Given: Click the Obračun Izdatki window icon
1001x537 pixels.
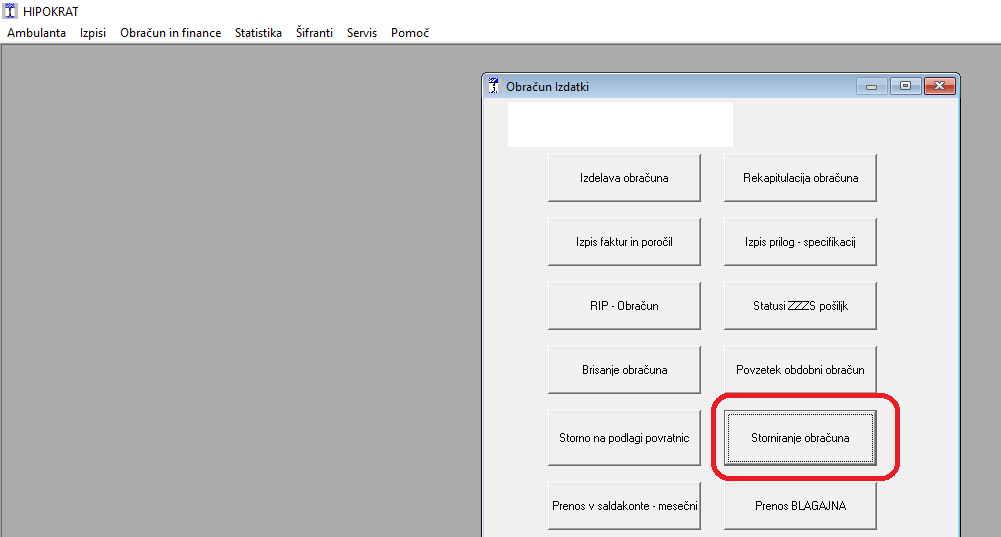Looking at the screenshot, I should click(493, 86).
